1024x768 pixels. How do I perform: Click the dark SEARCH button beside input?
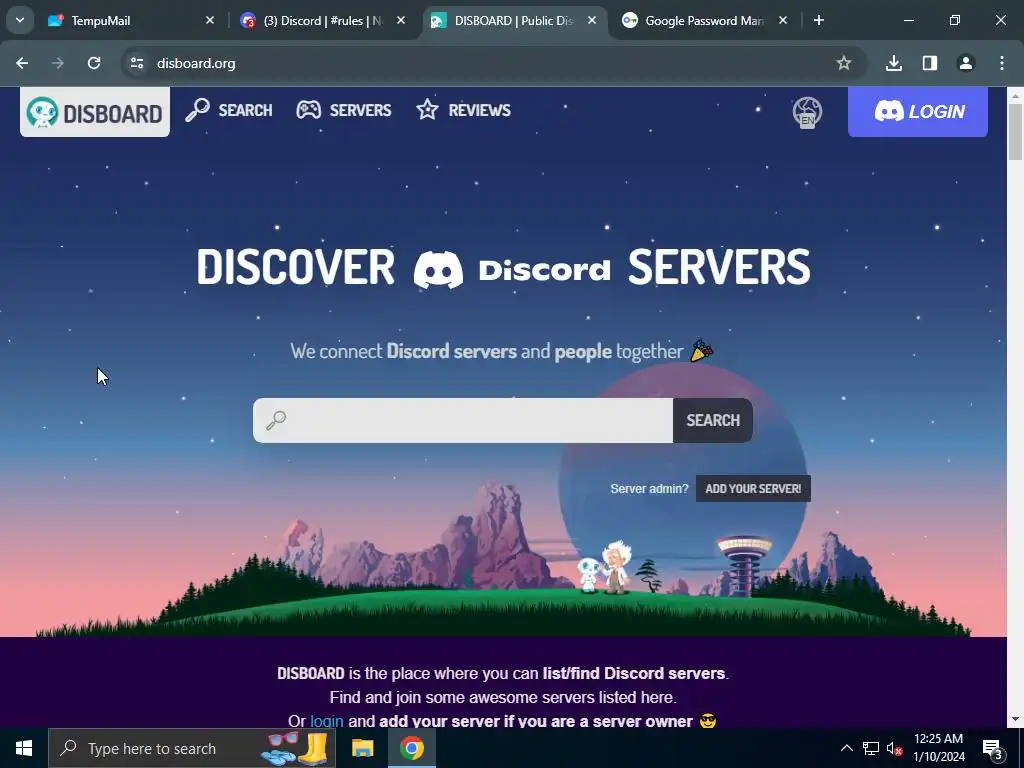(712, 421)
